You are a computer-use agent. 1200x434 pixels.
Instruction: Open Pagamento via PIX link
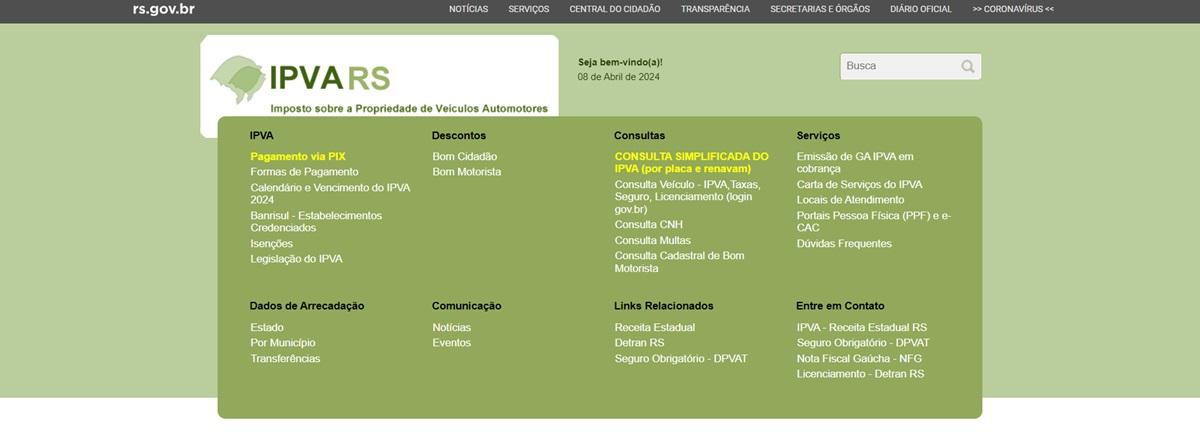click(297, 157)
